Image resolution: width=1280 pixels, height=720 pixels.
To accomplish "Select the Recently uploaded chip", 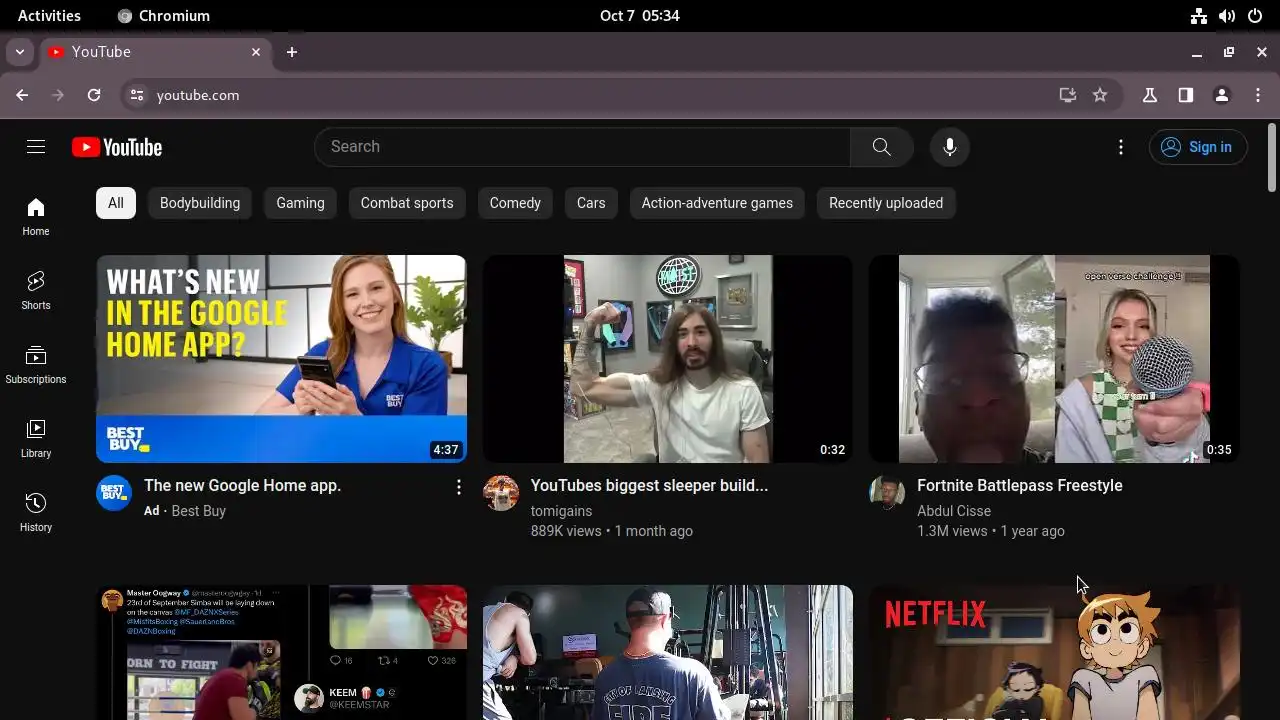I will 886,203.
